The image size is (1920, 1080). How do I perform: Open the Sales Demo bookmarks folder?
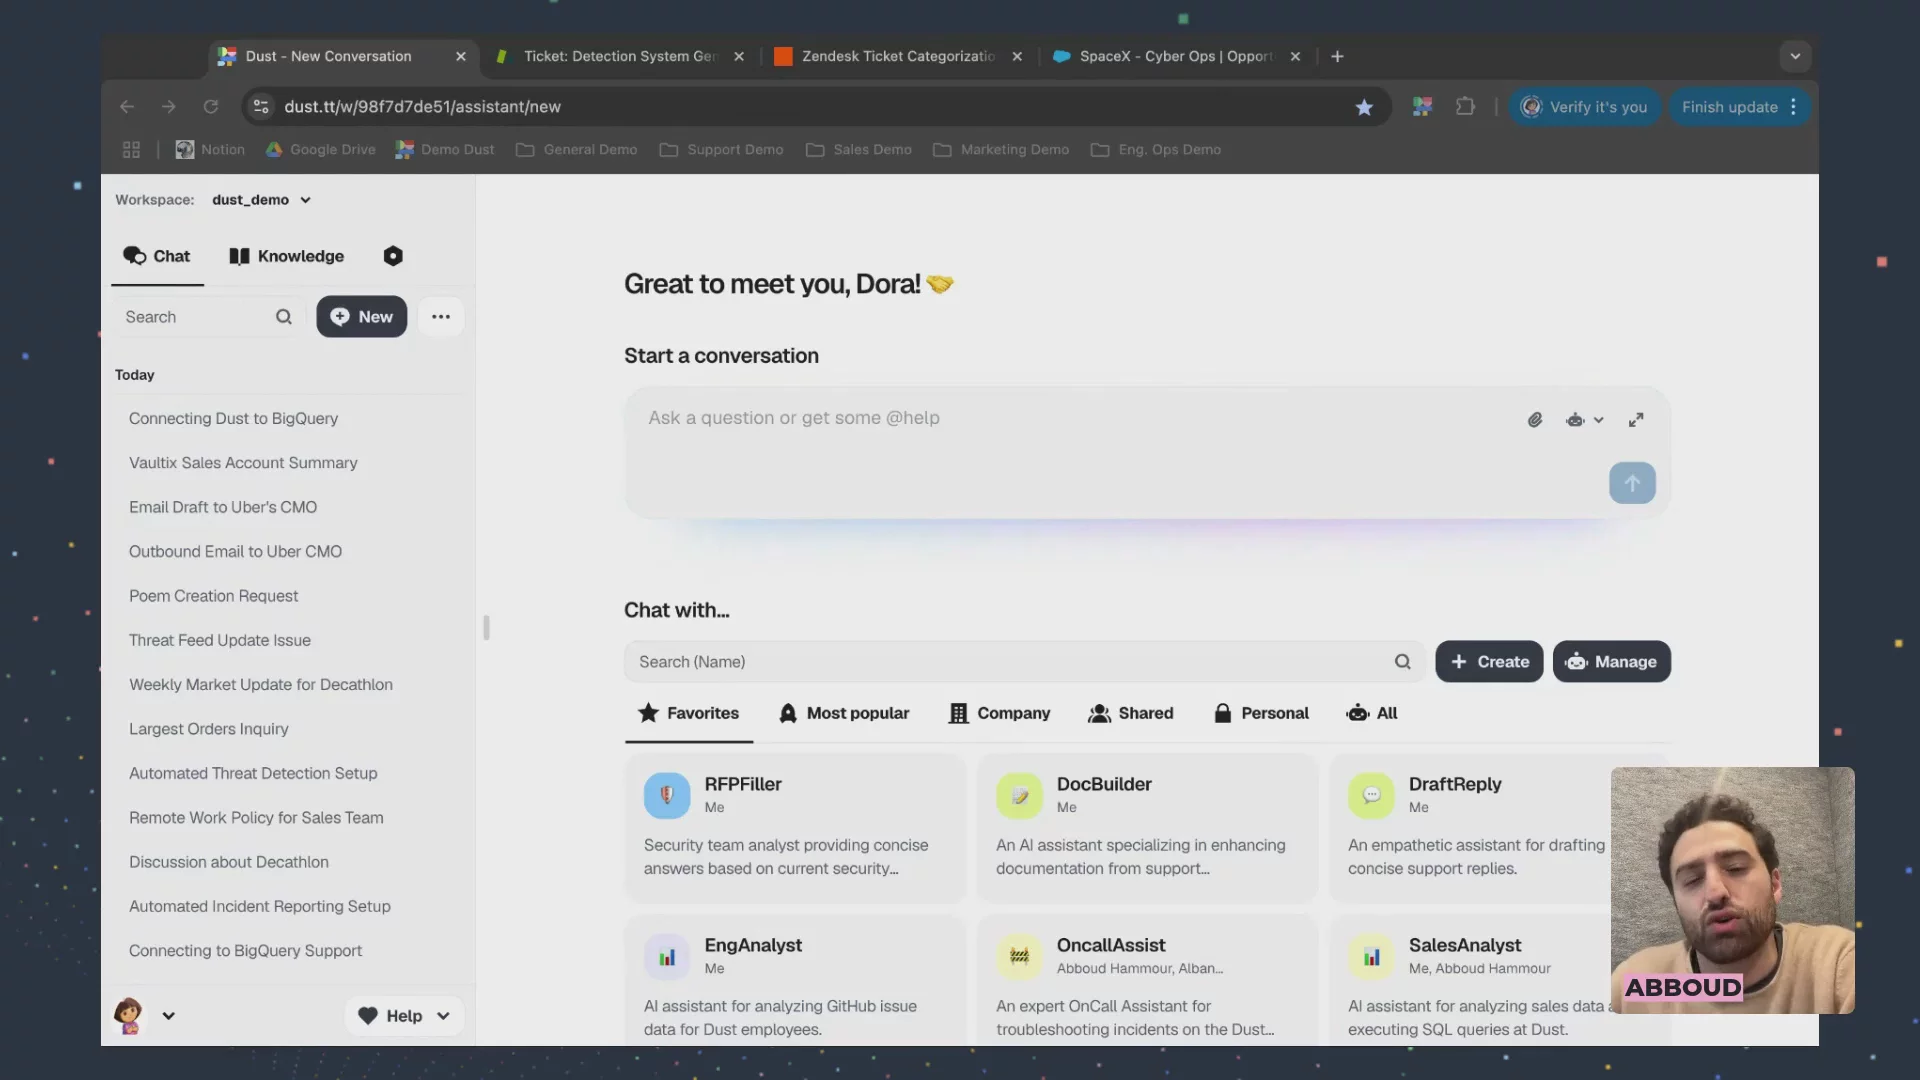point(859,150)
